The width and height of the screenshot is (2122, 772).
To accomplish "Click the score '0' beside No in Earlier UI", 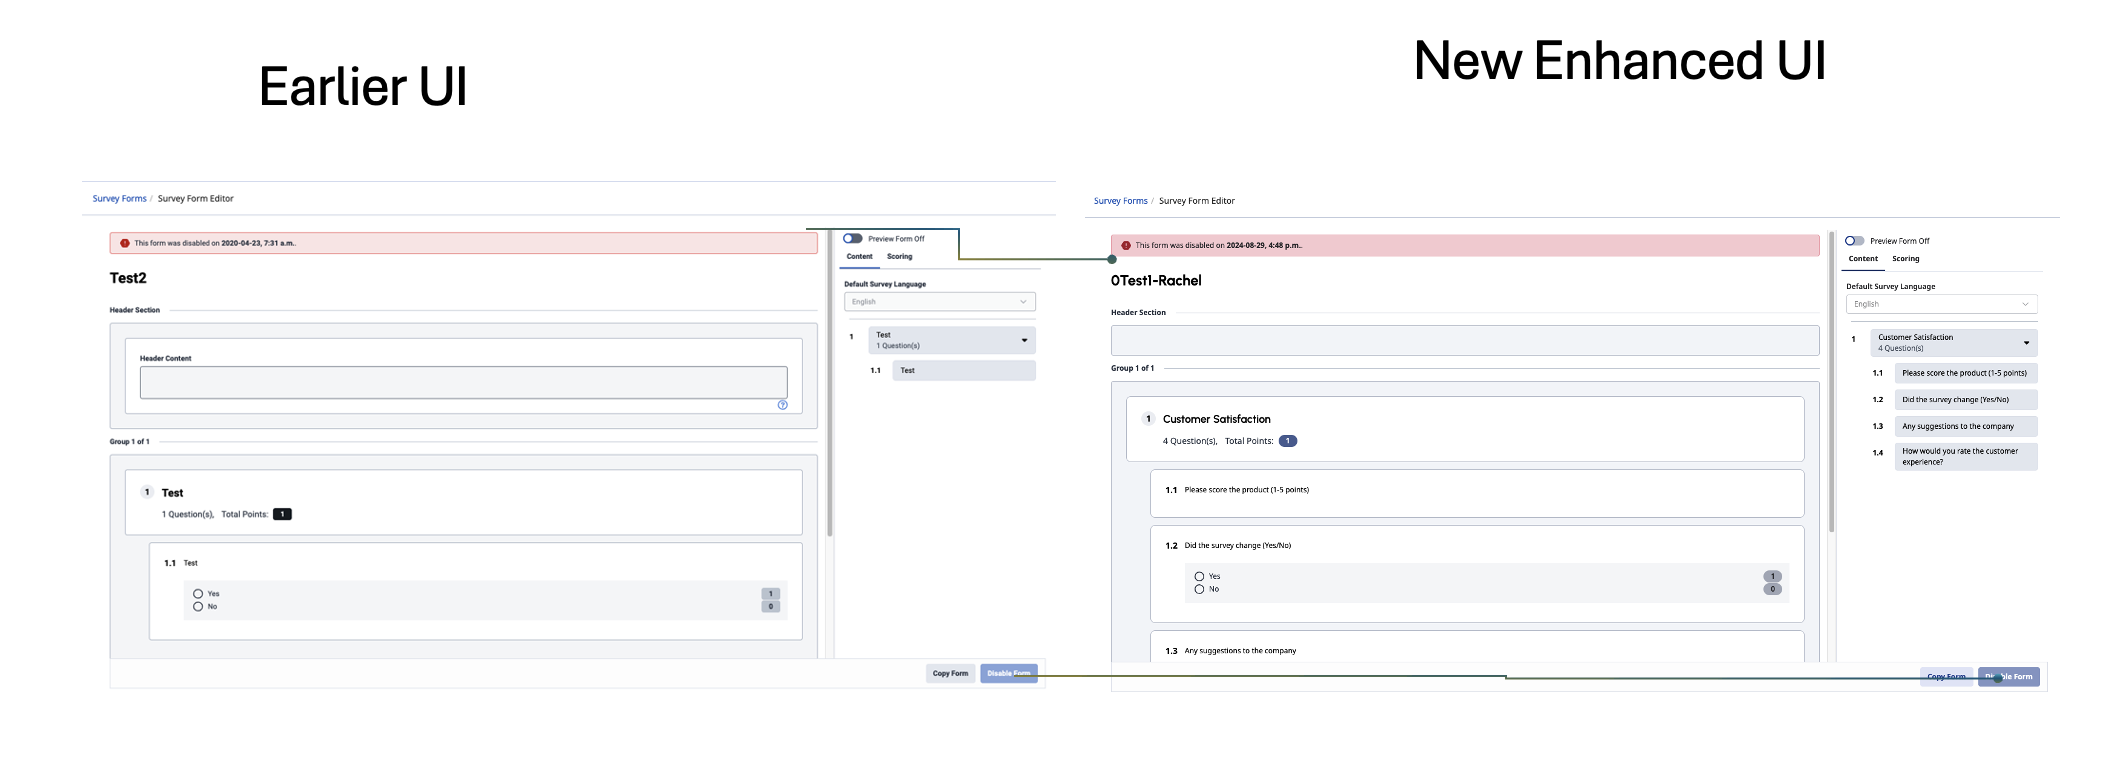I will (770, 607).
